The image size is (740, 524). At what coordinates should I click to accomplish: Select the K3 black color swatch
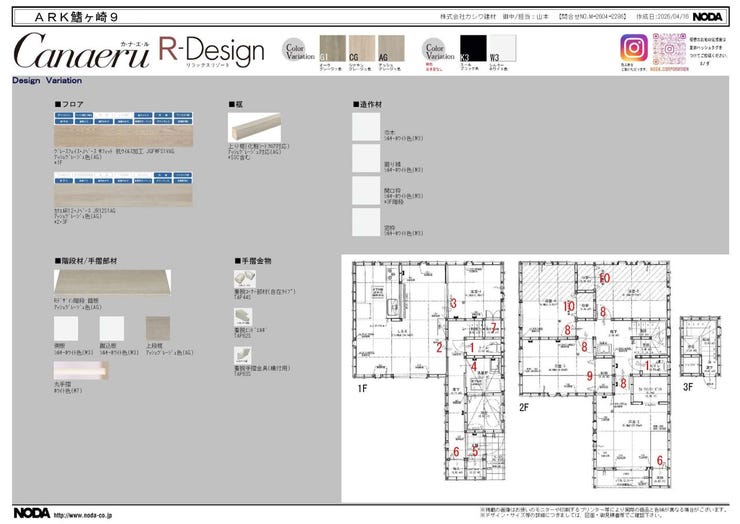471,49
